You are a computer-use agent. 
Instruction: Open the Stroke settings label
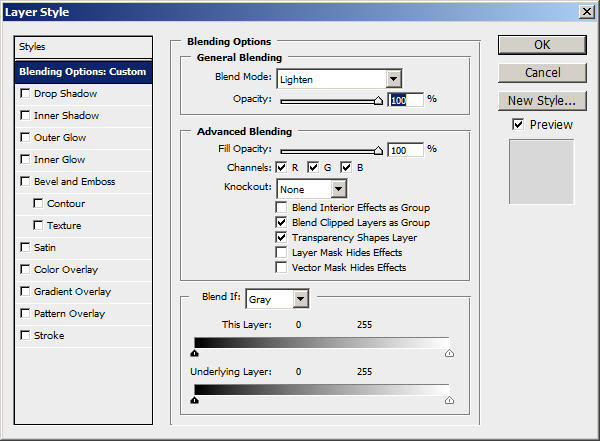click(x=49, y=335)
